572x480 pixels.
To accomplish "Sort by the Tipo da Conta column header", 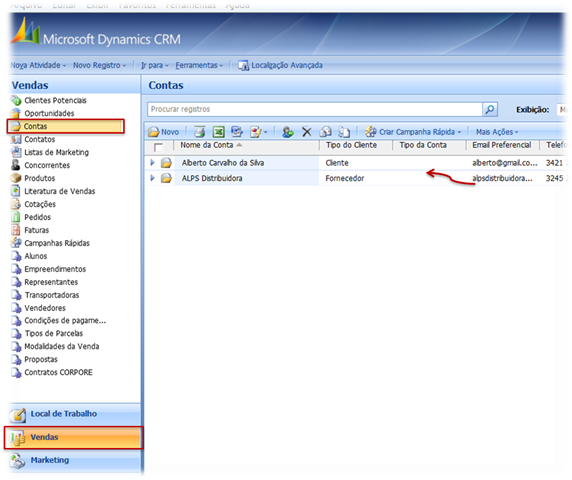I will coord(423,145).
